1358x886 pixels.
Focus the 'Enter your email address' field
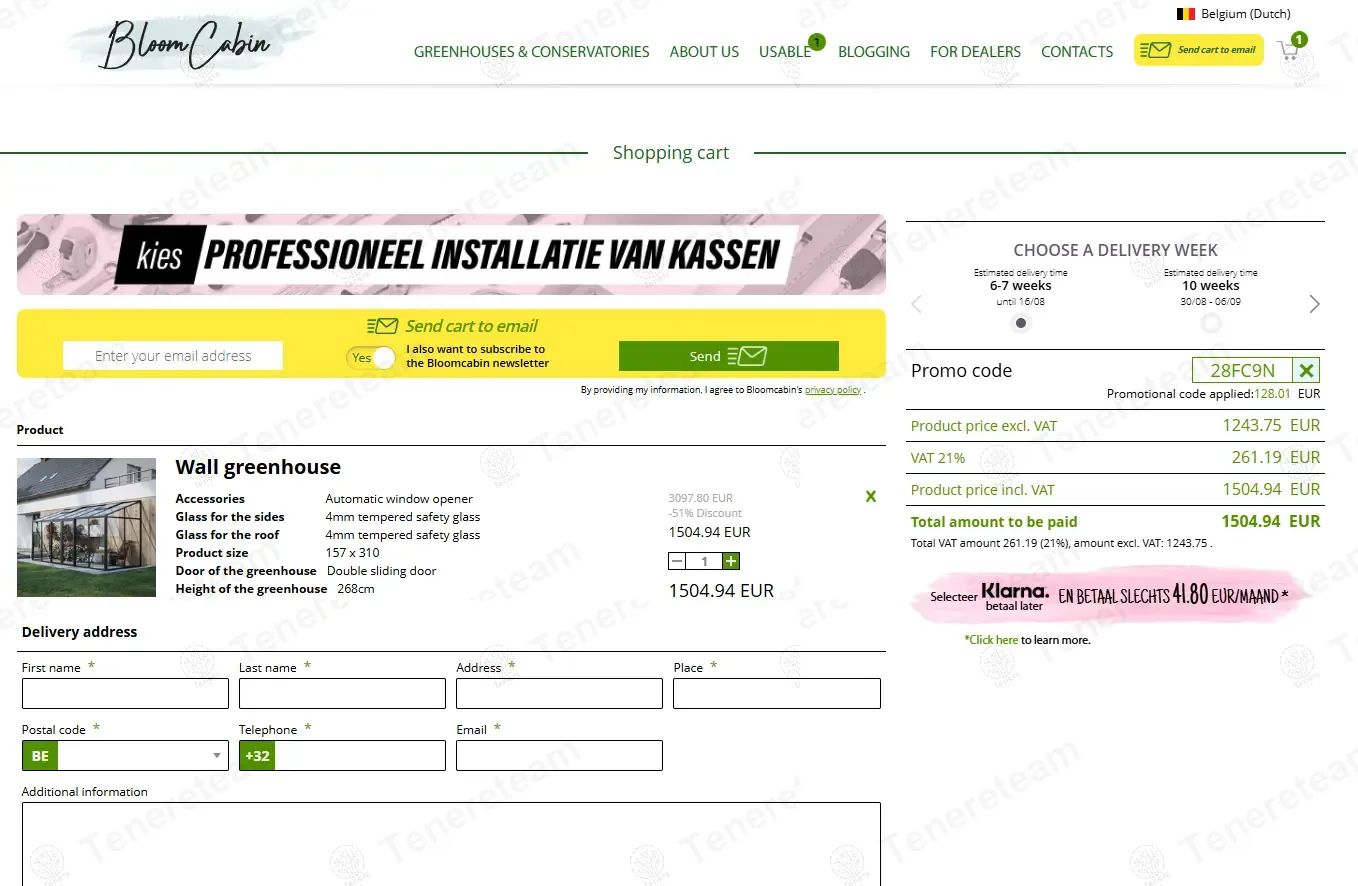pyautogui.click(x=173, y=356)
